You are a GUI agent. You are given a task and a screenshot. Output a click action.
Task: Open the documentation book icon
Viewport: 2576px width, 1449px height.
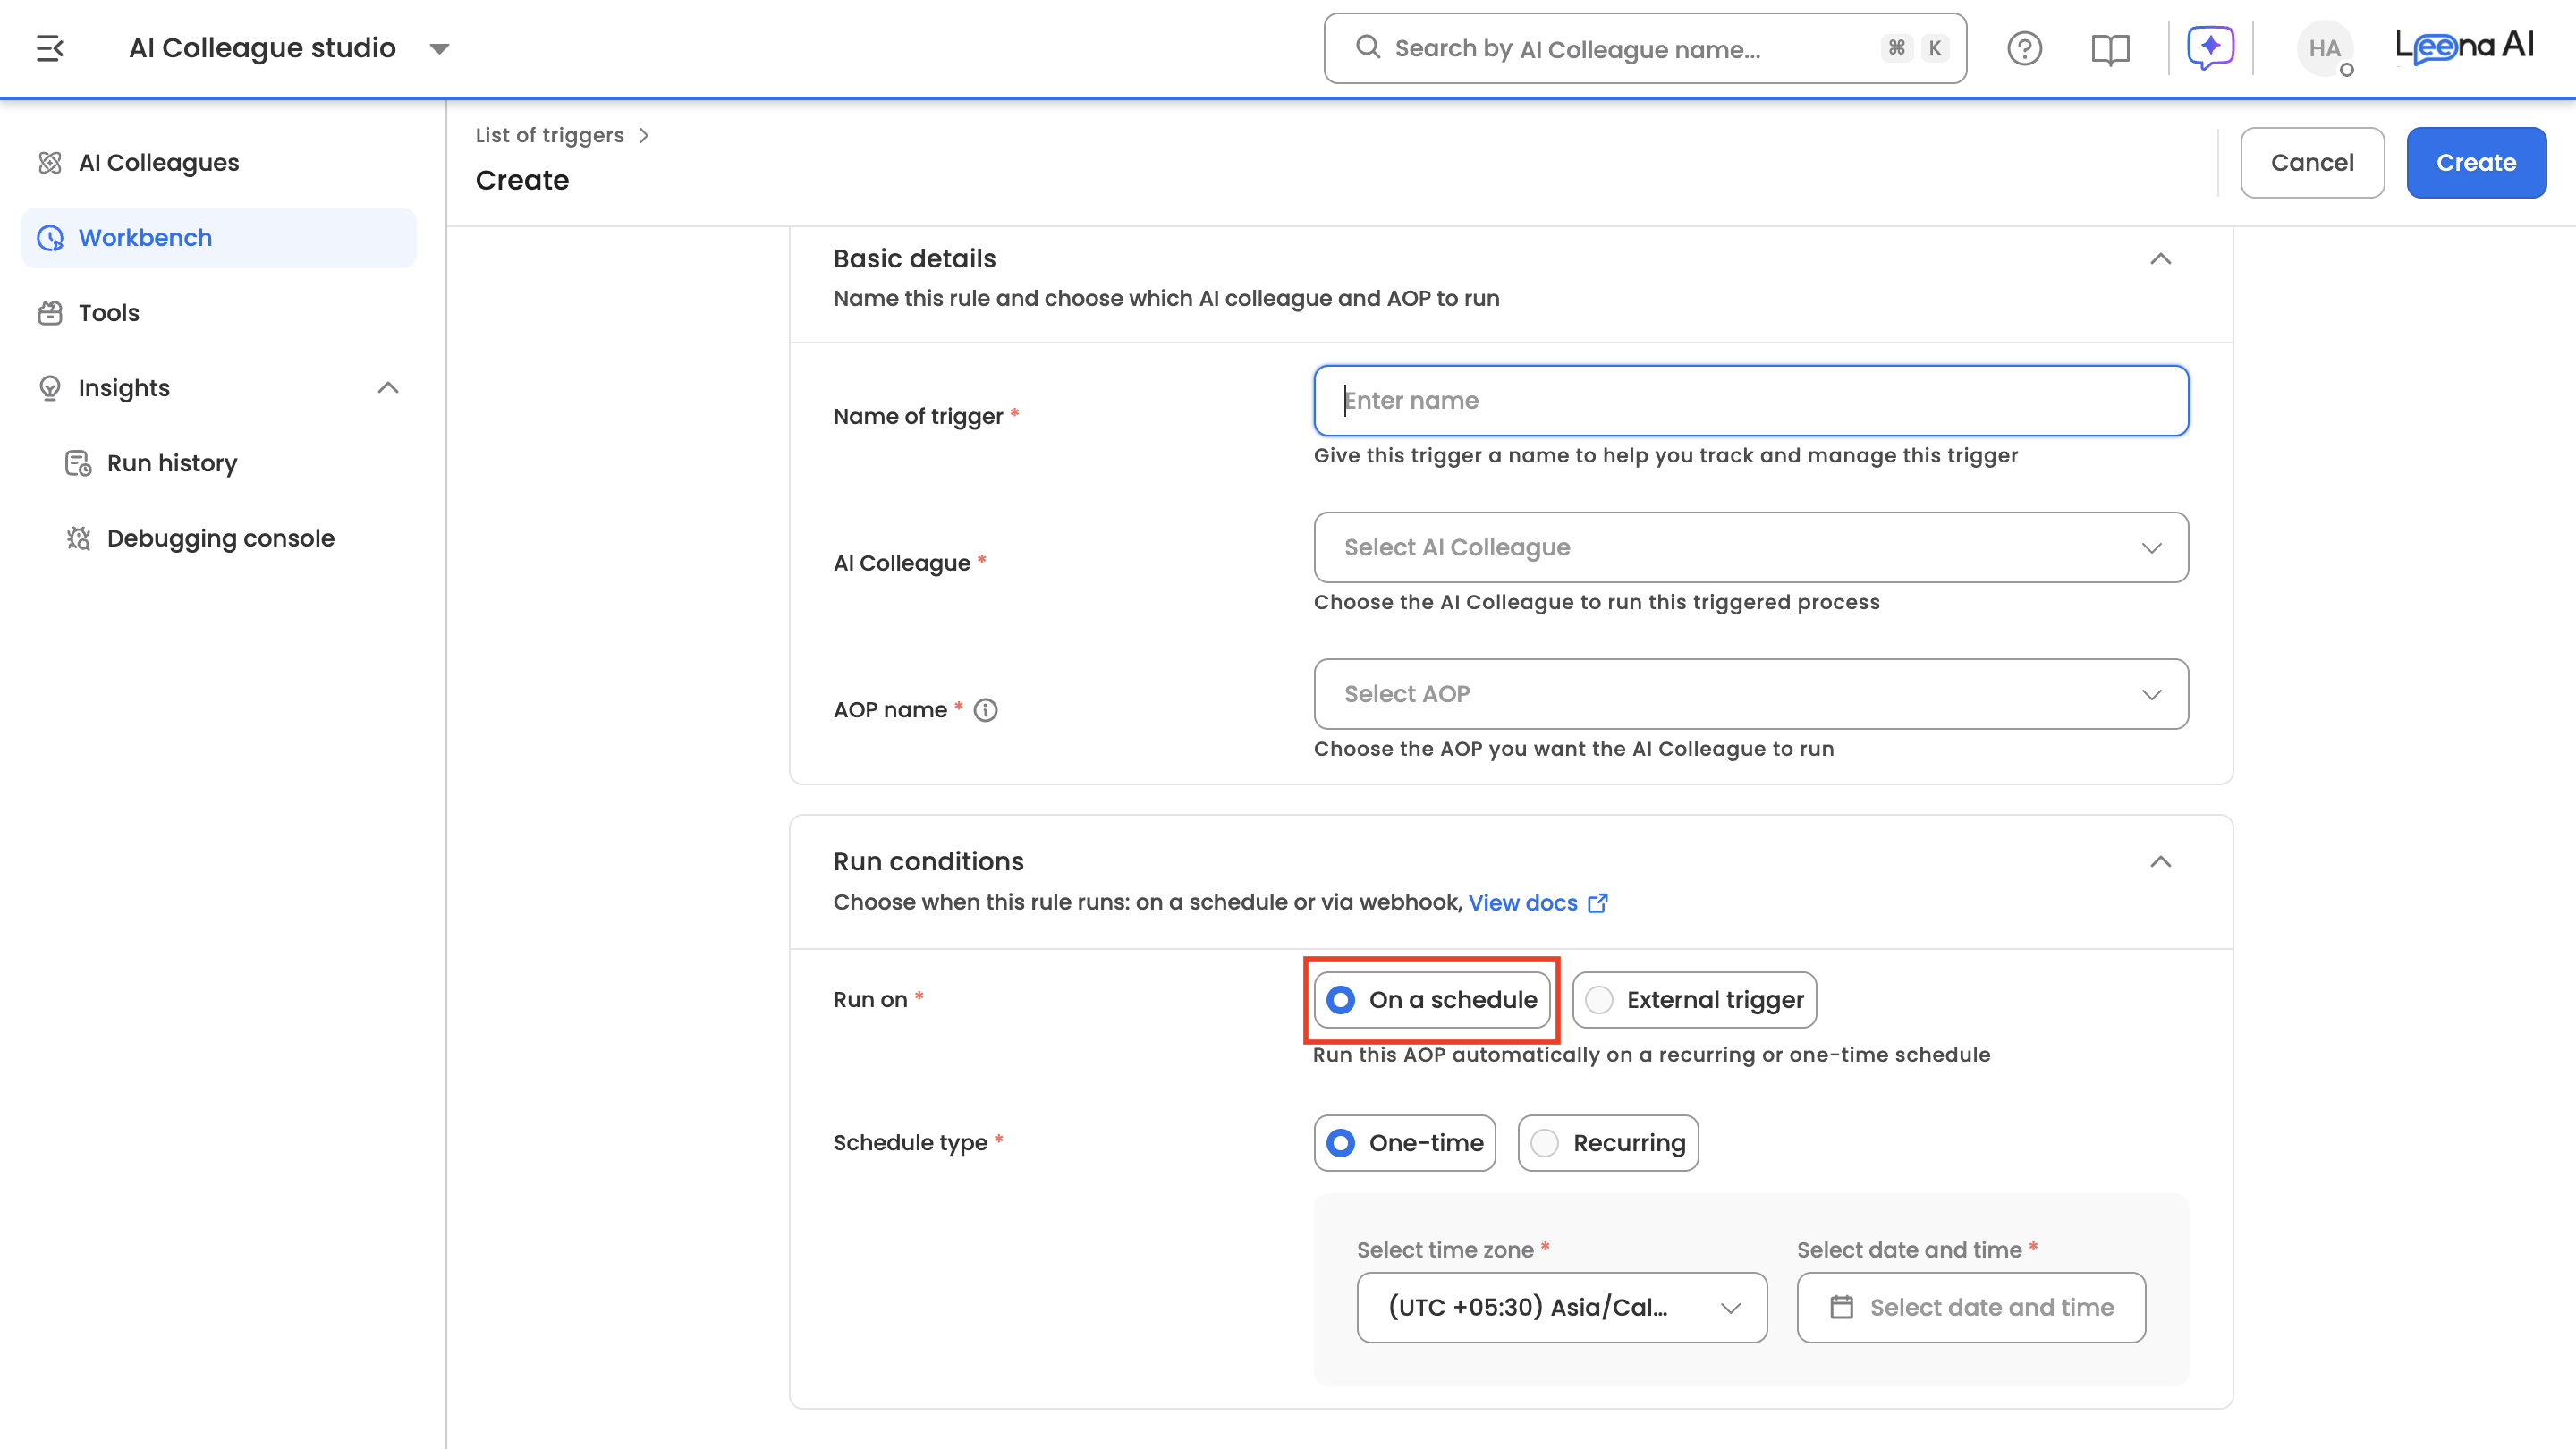point(2110,48)
